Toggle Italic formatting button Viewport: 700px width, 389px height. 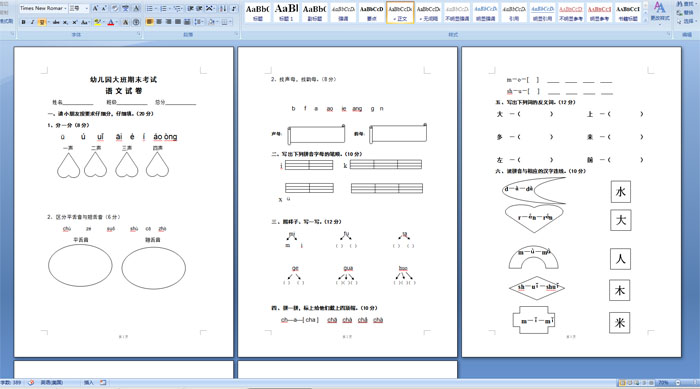point(32,22)
